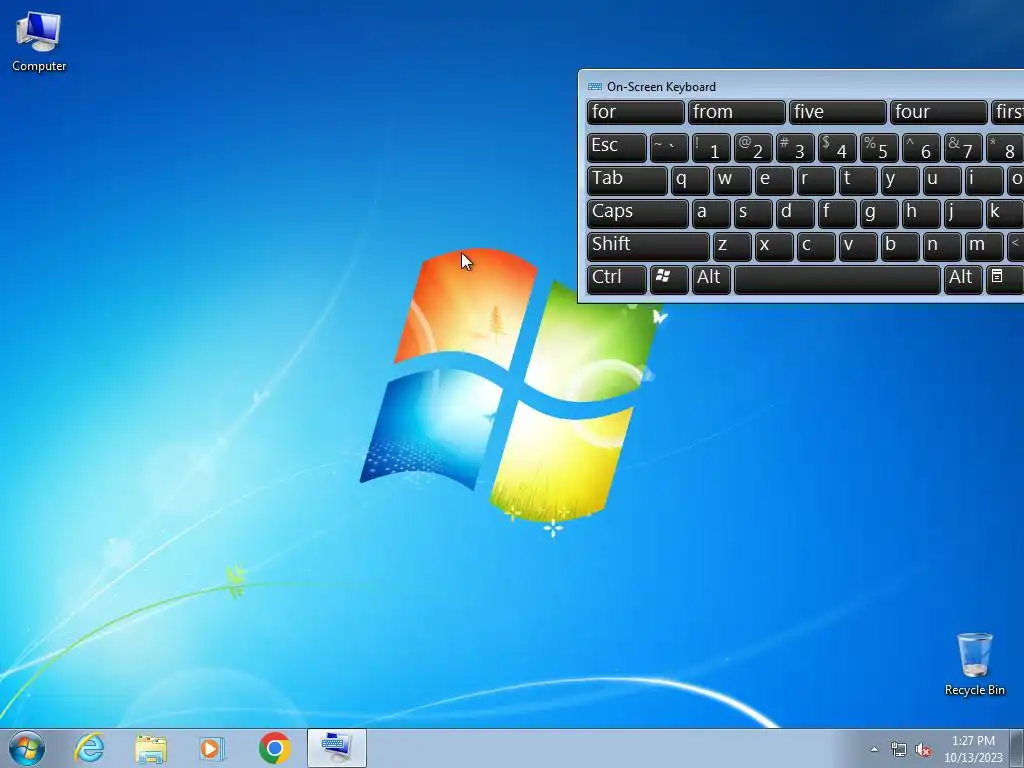1024x768 pixels.
Task: Click the r key
Action: coord(816,181)
